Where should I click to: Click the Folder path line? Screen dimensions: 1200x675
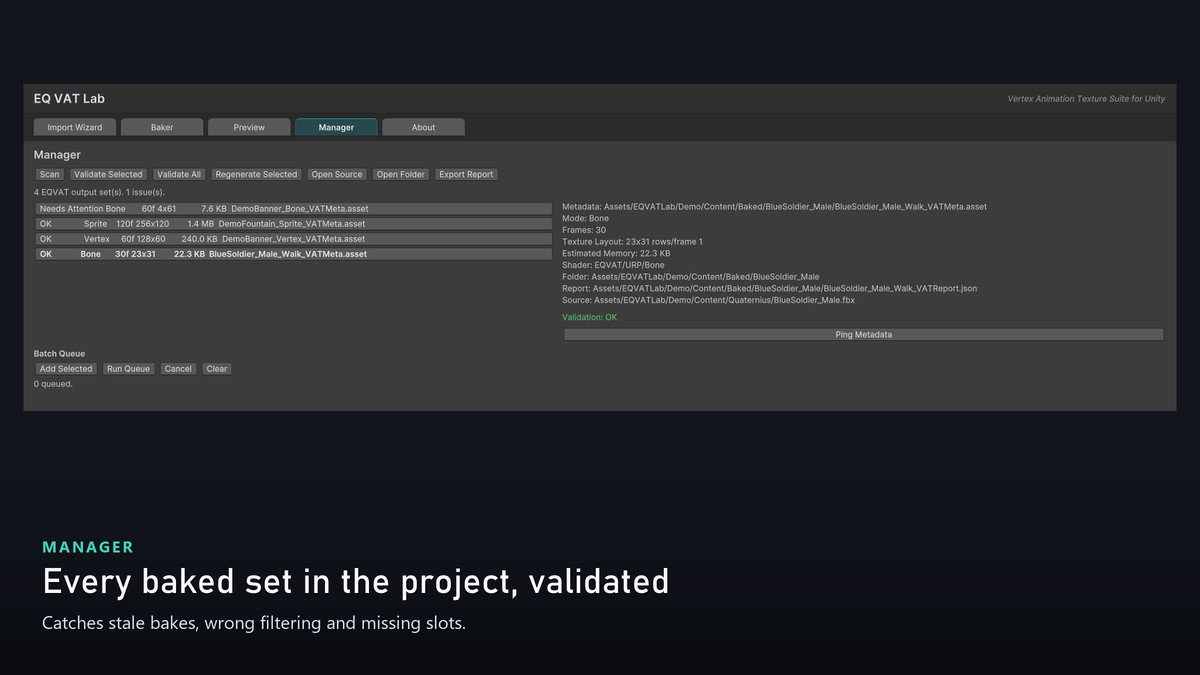point(690,277)
